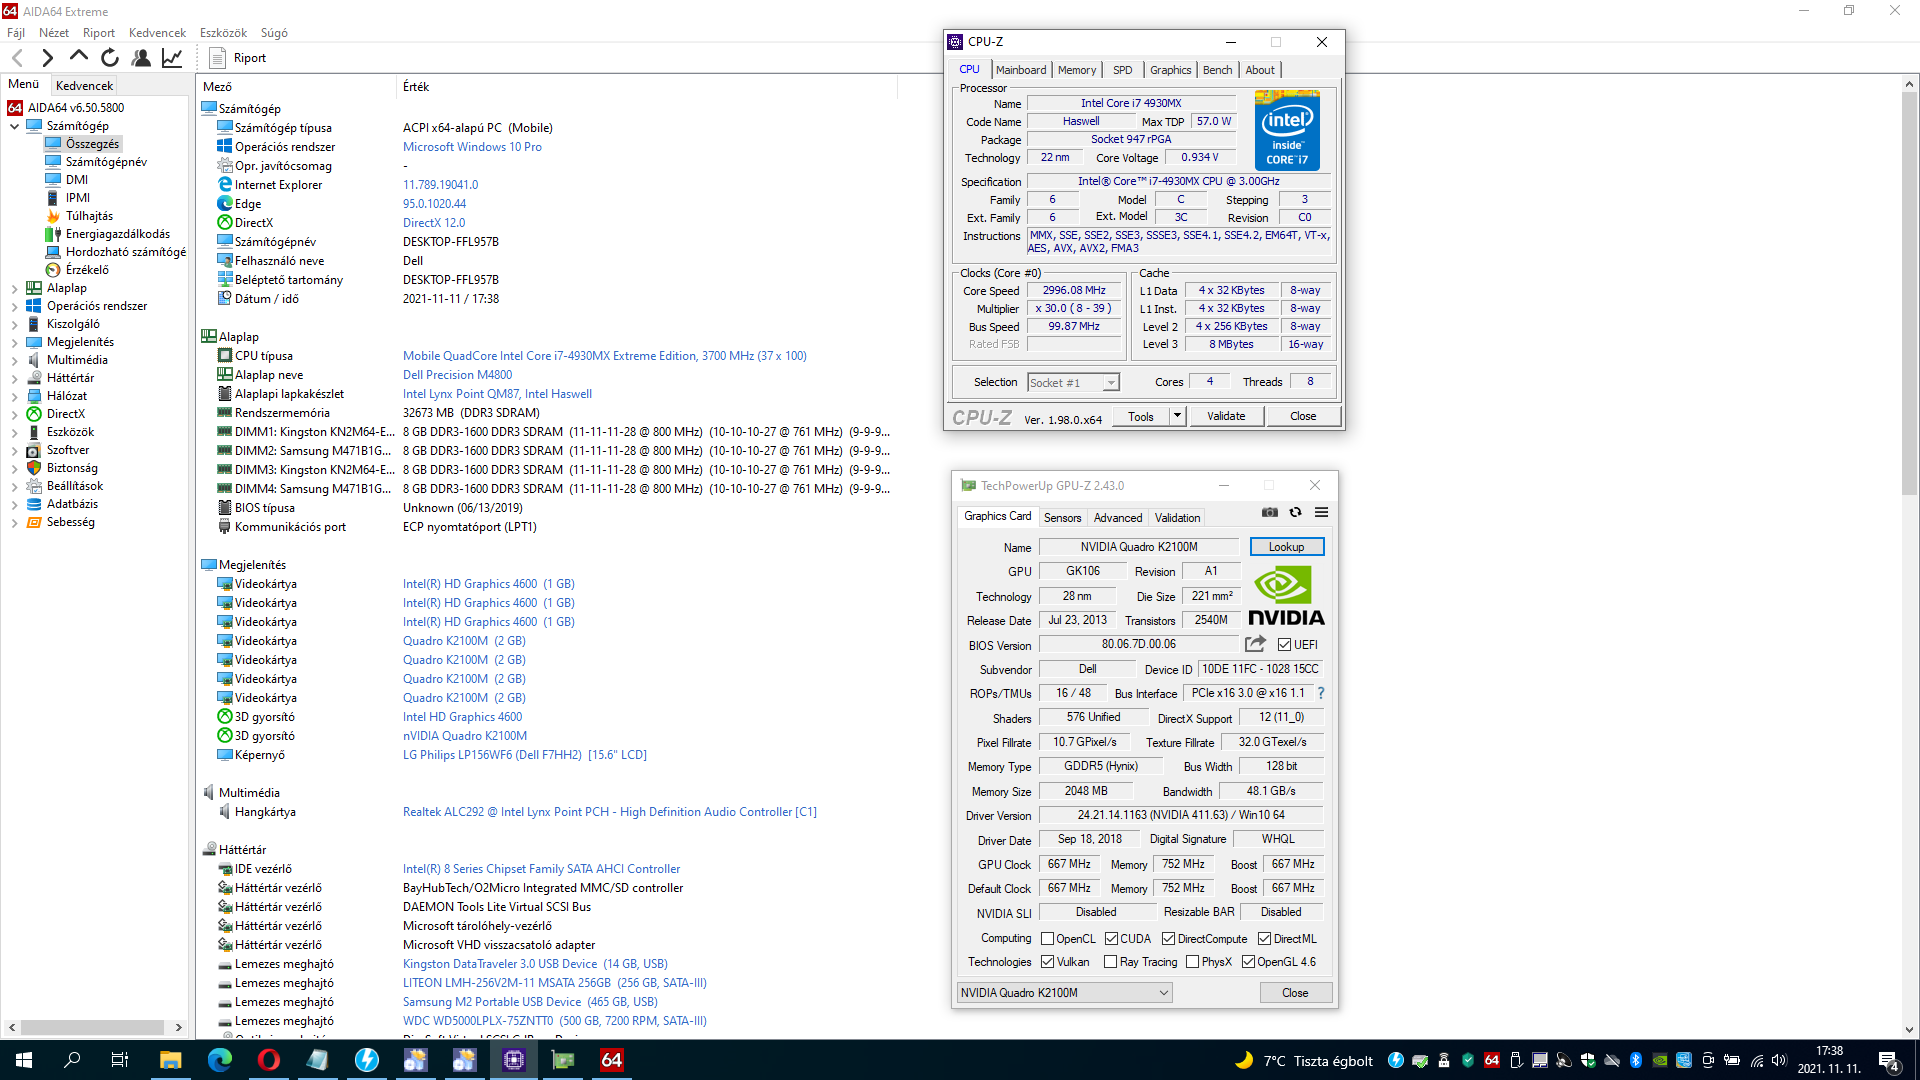Click the volume speaker tray icon
This screenshot has width=1920, height=1080.
[1778, 1061]
